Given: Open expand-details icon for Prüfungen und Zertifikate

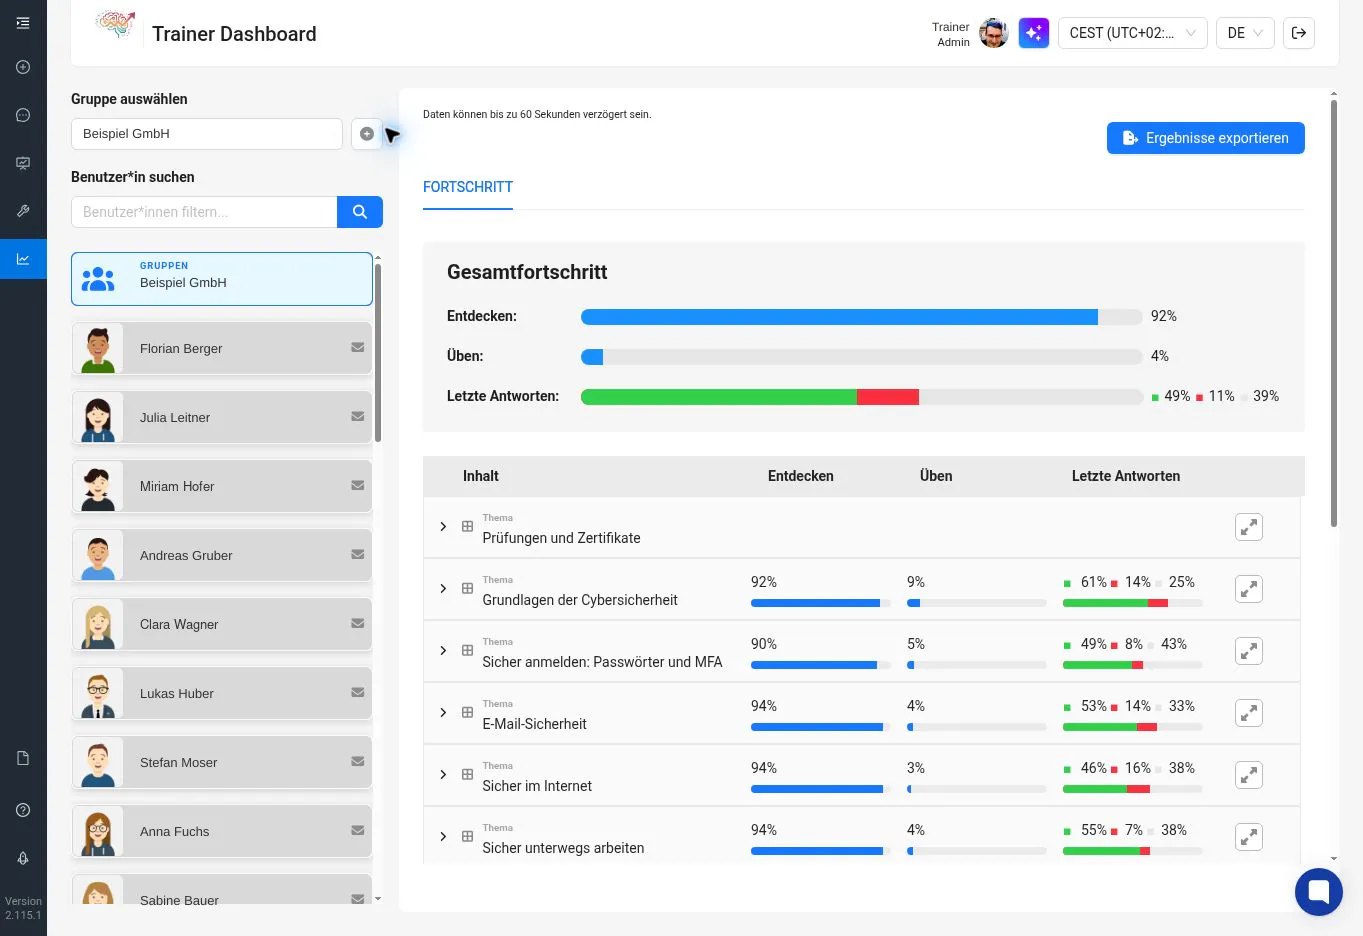Looking at the screenshot, I should [1249, 527].
